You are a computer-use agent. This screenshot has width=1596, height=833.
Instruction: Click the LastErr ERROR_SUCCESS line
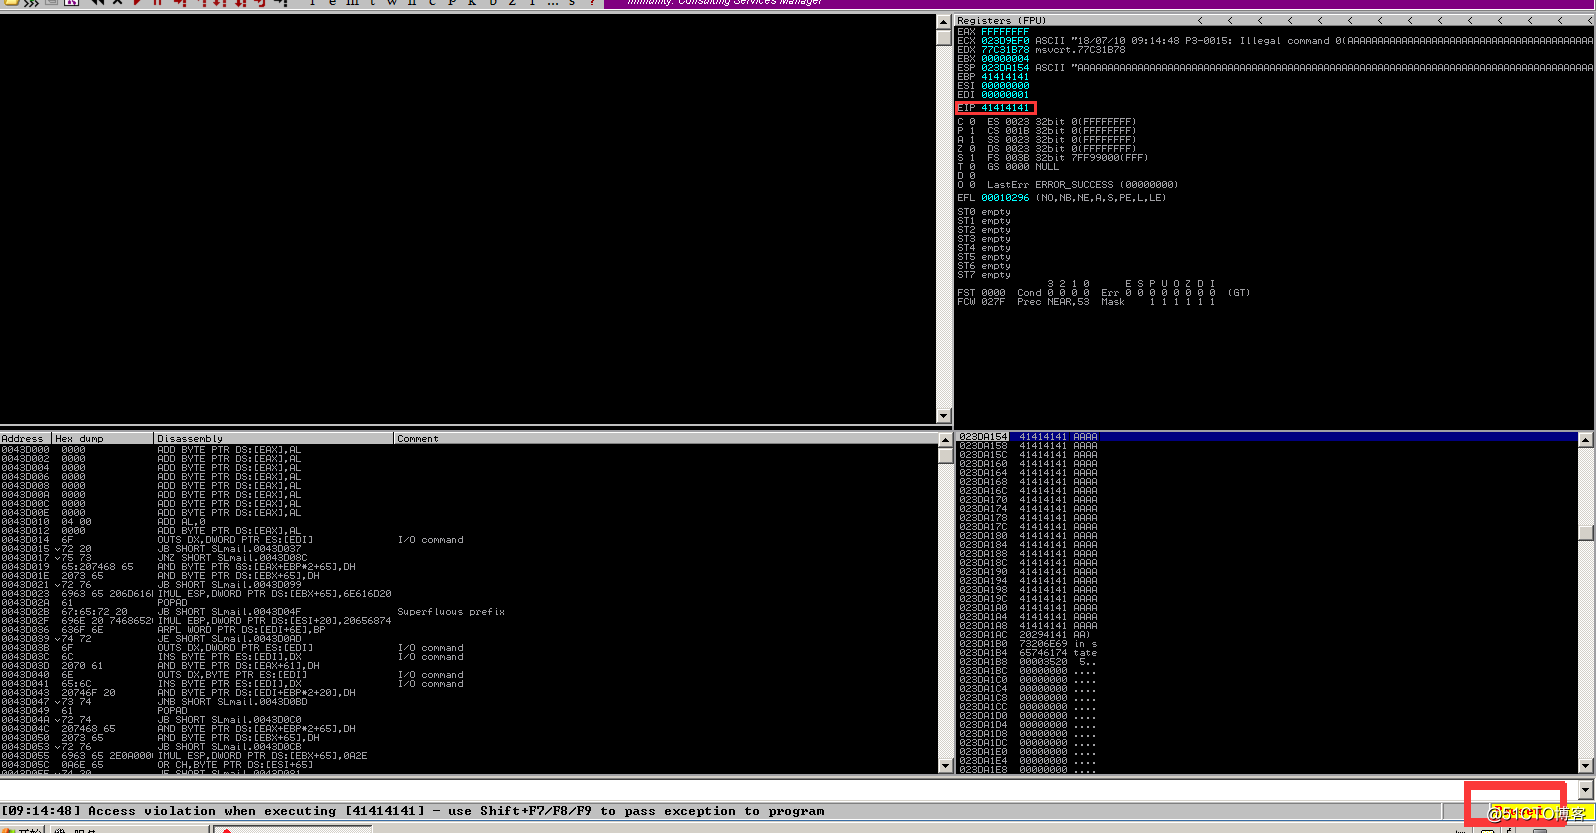(x=1082, y=185)
